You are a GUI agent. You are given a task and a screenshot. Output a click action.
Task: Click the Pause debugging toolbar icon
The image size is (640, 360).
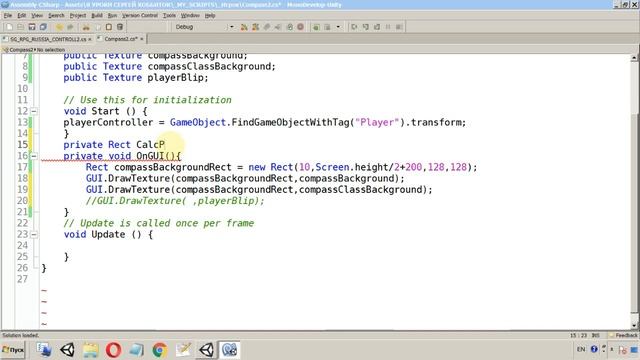tap(388, 27)
